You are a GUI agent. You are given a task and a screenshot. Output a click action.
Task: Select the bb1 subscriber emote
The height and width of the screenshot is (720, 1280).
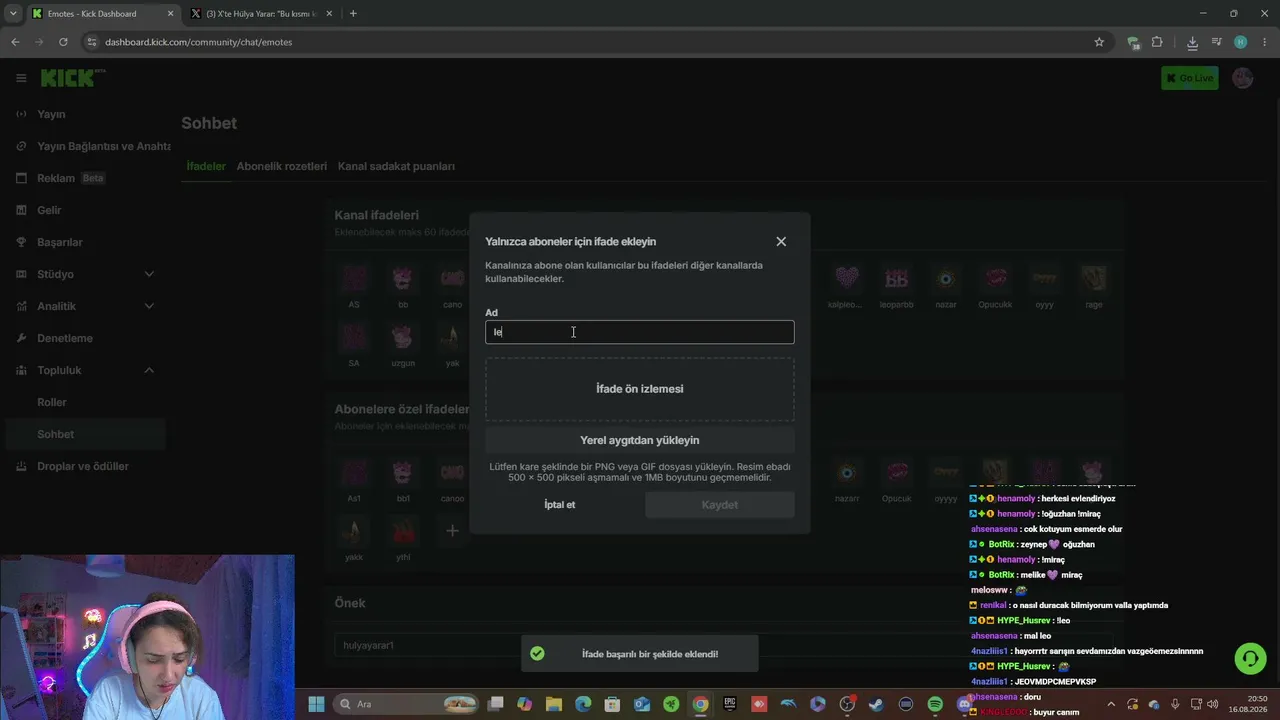(403, 472)
